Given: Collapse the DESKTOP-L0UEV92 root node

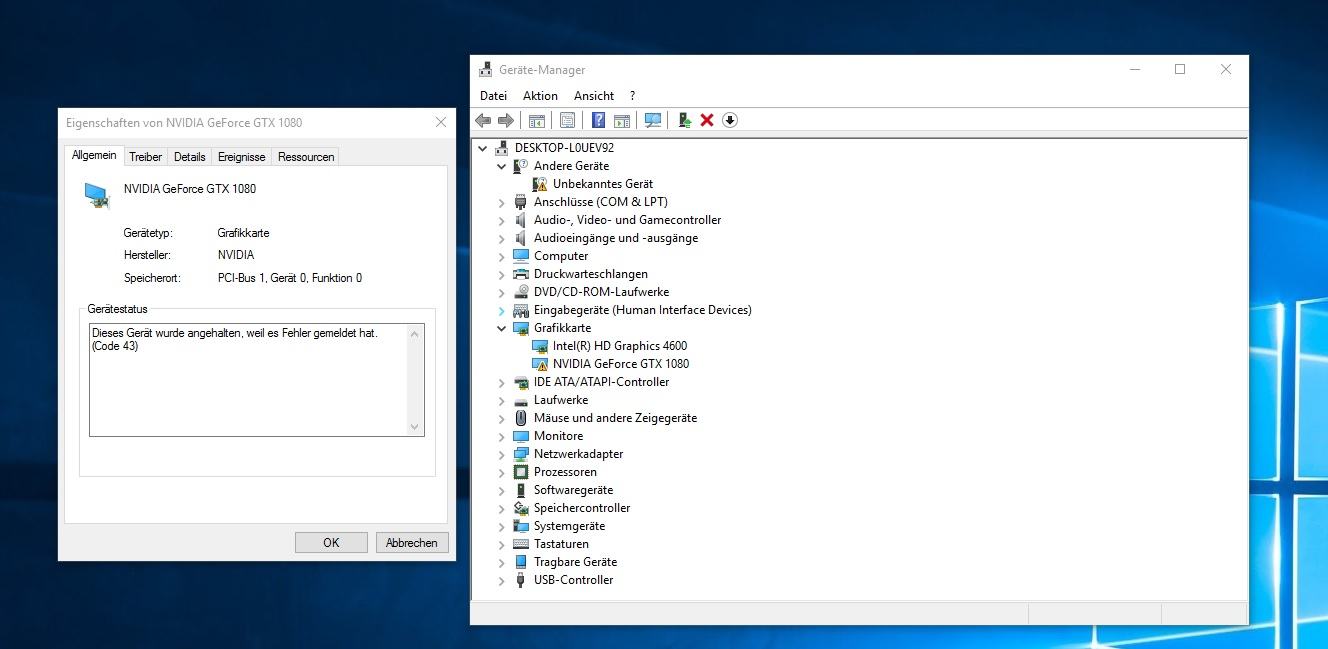Looking at the screenshot, I should click(483, 148).
